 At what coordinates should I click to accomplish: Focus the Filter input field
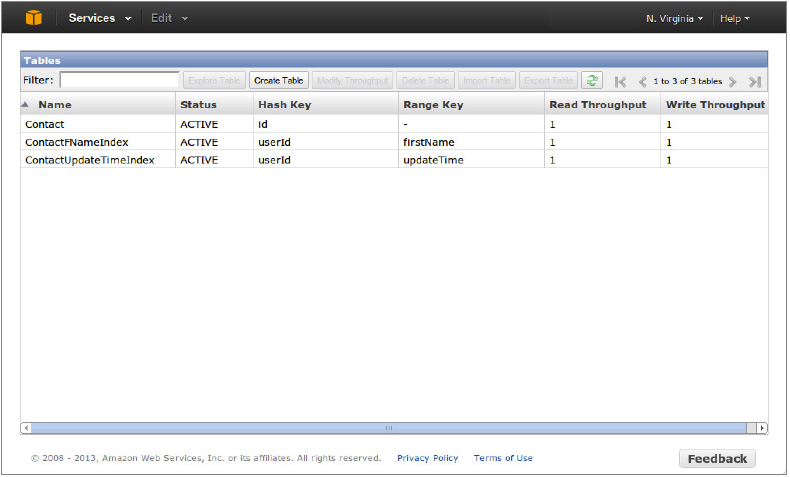(x=119, y=80)
